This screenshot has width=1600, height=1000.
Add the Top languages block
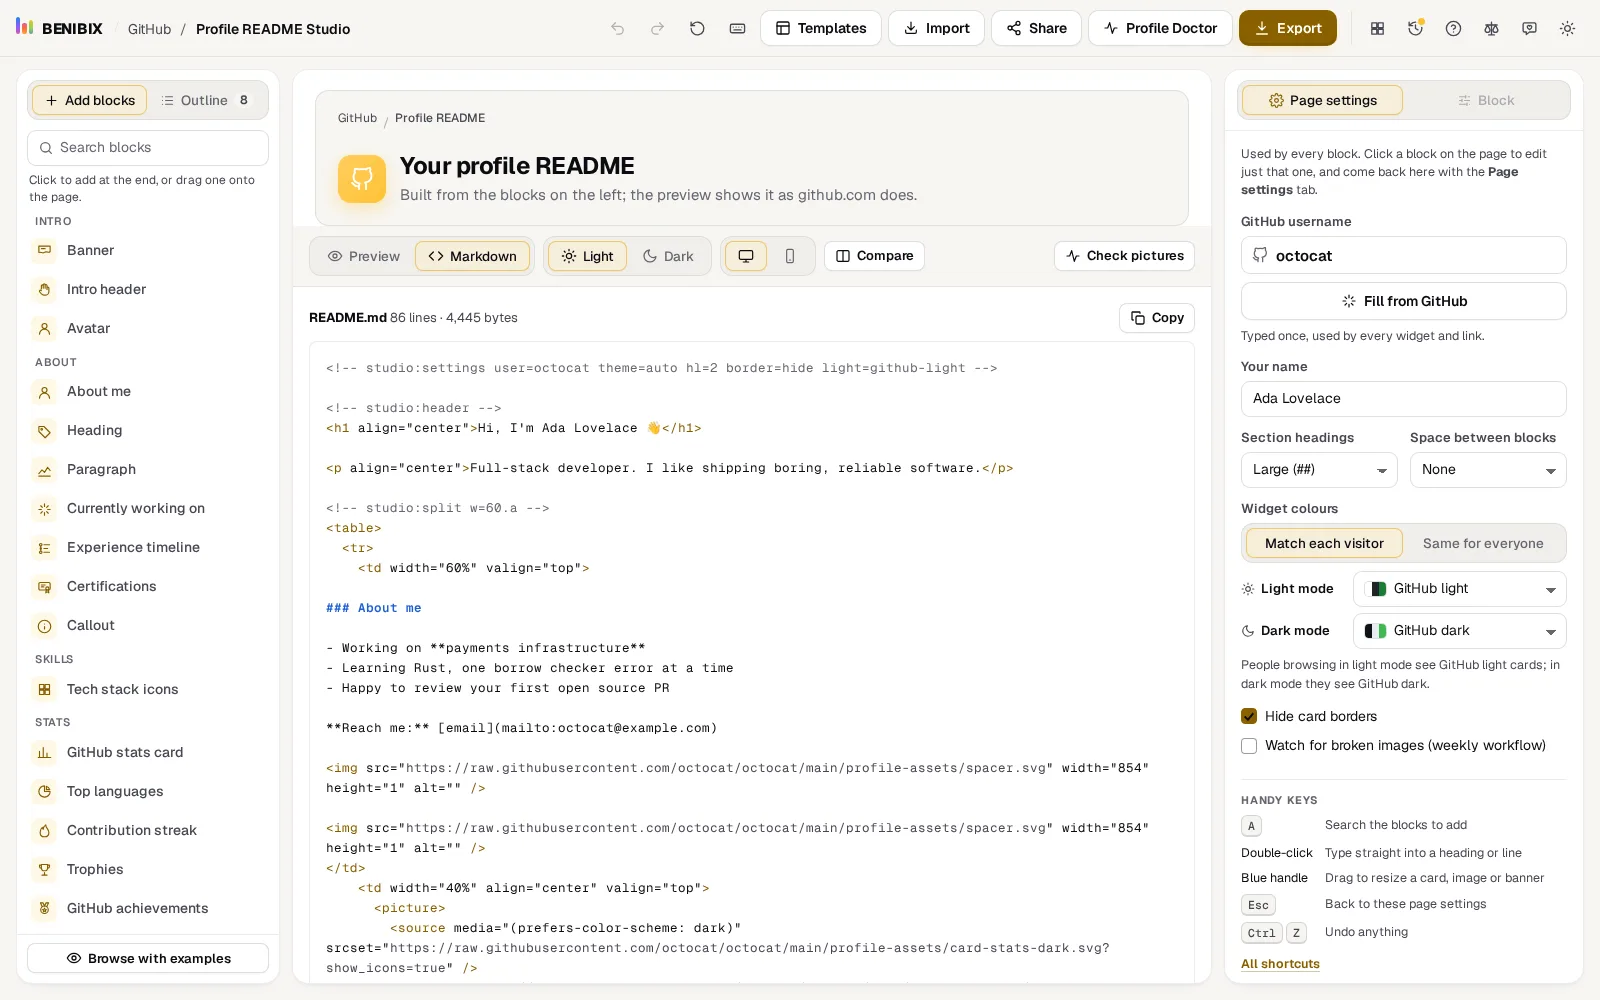point(148,791)
